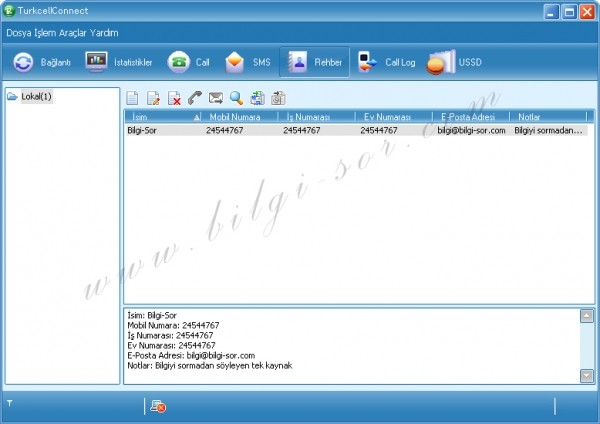Sort by the E-Posta Adresi column
The width and height of the screenshot is (600, 424).
pos(472,117)
